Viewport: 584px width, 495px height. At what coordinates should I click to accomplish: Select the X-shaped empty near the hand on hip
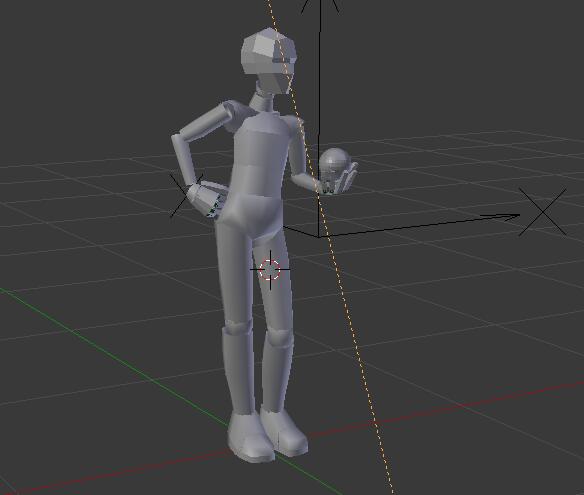point(186,196)
